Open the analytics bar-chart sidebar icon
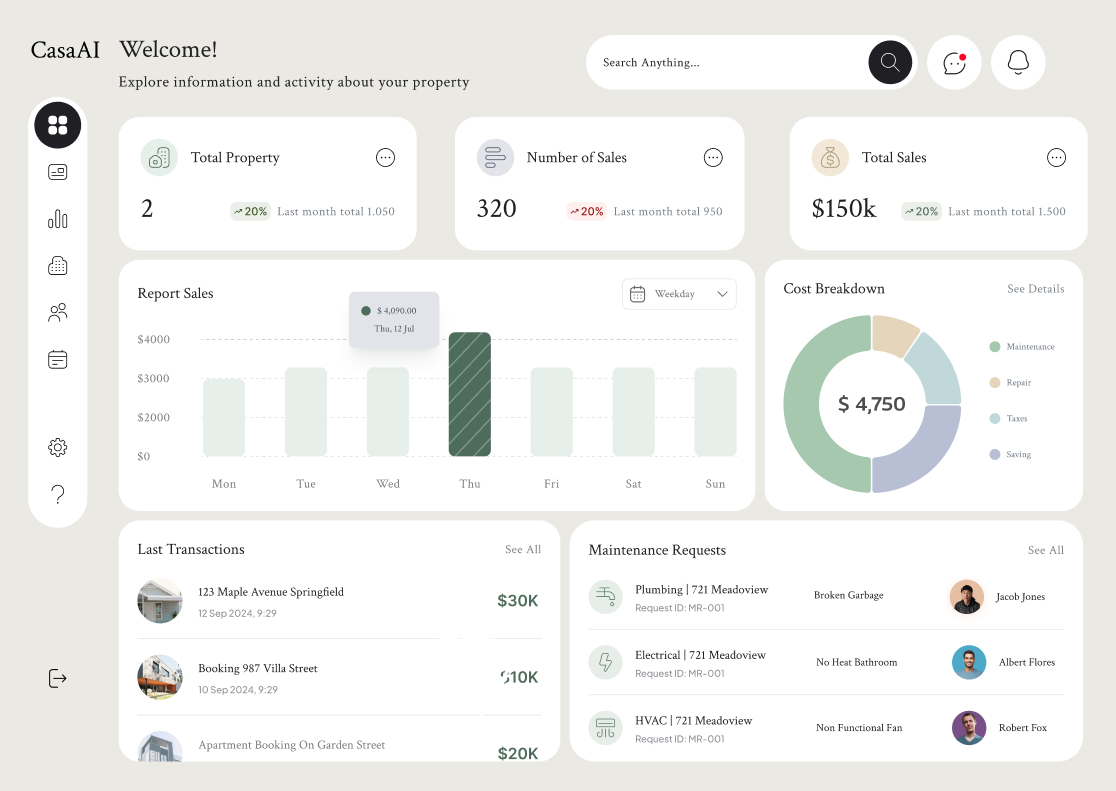Screen dimensions: 1116x791 (57, 218)
